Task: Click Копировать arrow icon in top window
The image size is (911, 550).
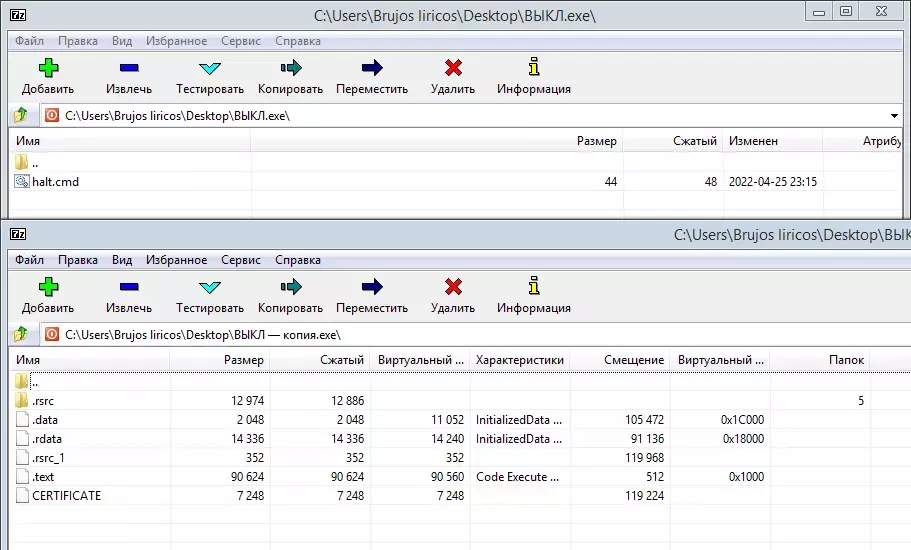Action: 290,68
